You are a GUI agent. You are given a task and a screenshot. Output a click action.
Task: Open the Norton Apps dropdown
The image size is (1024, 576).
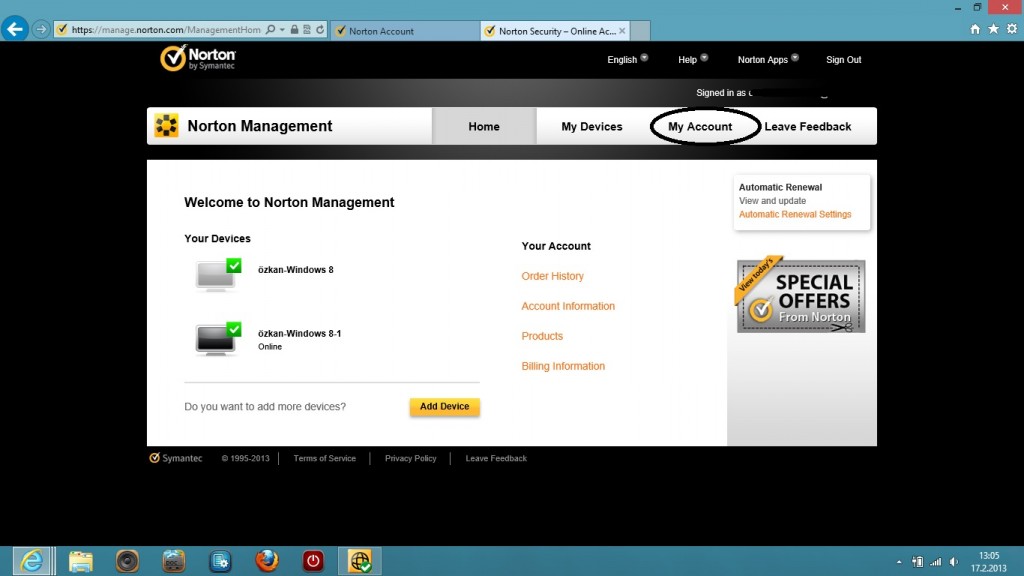(768, 60)
